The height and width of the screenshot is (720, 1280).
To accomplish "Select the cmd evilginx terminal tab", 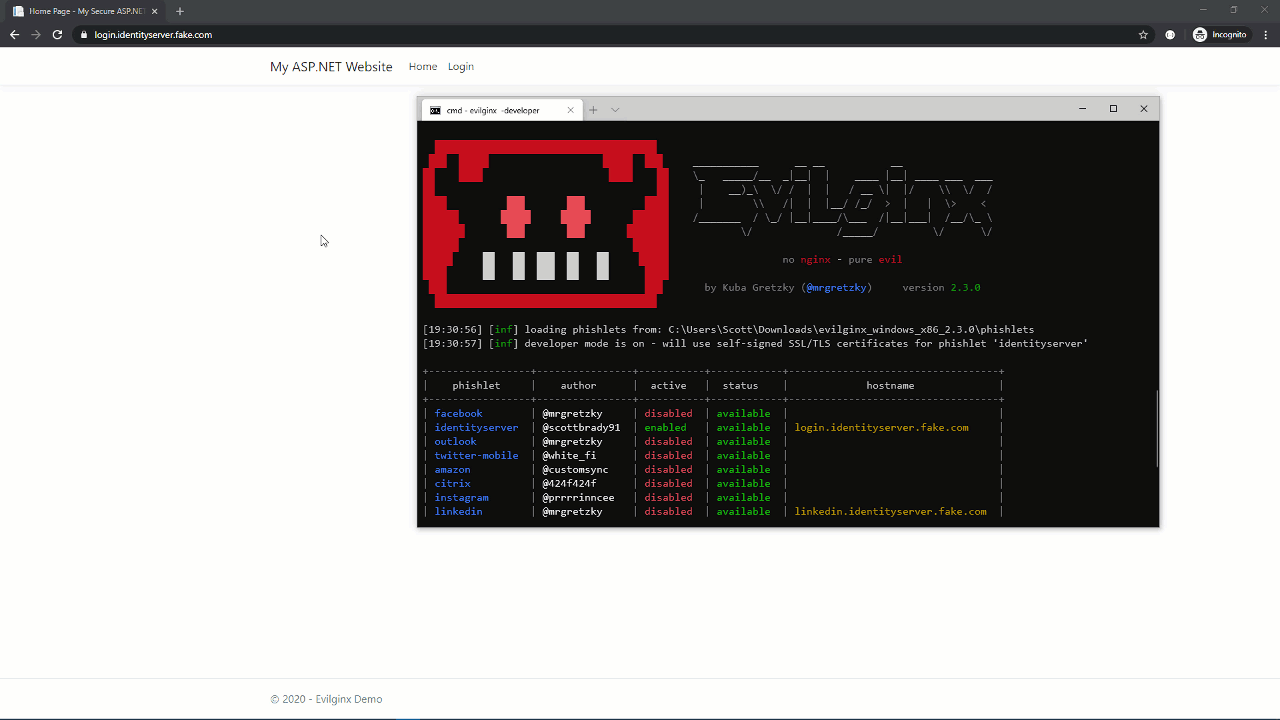I will click(x=501, y=110).
